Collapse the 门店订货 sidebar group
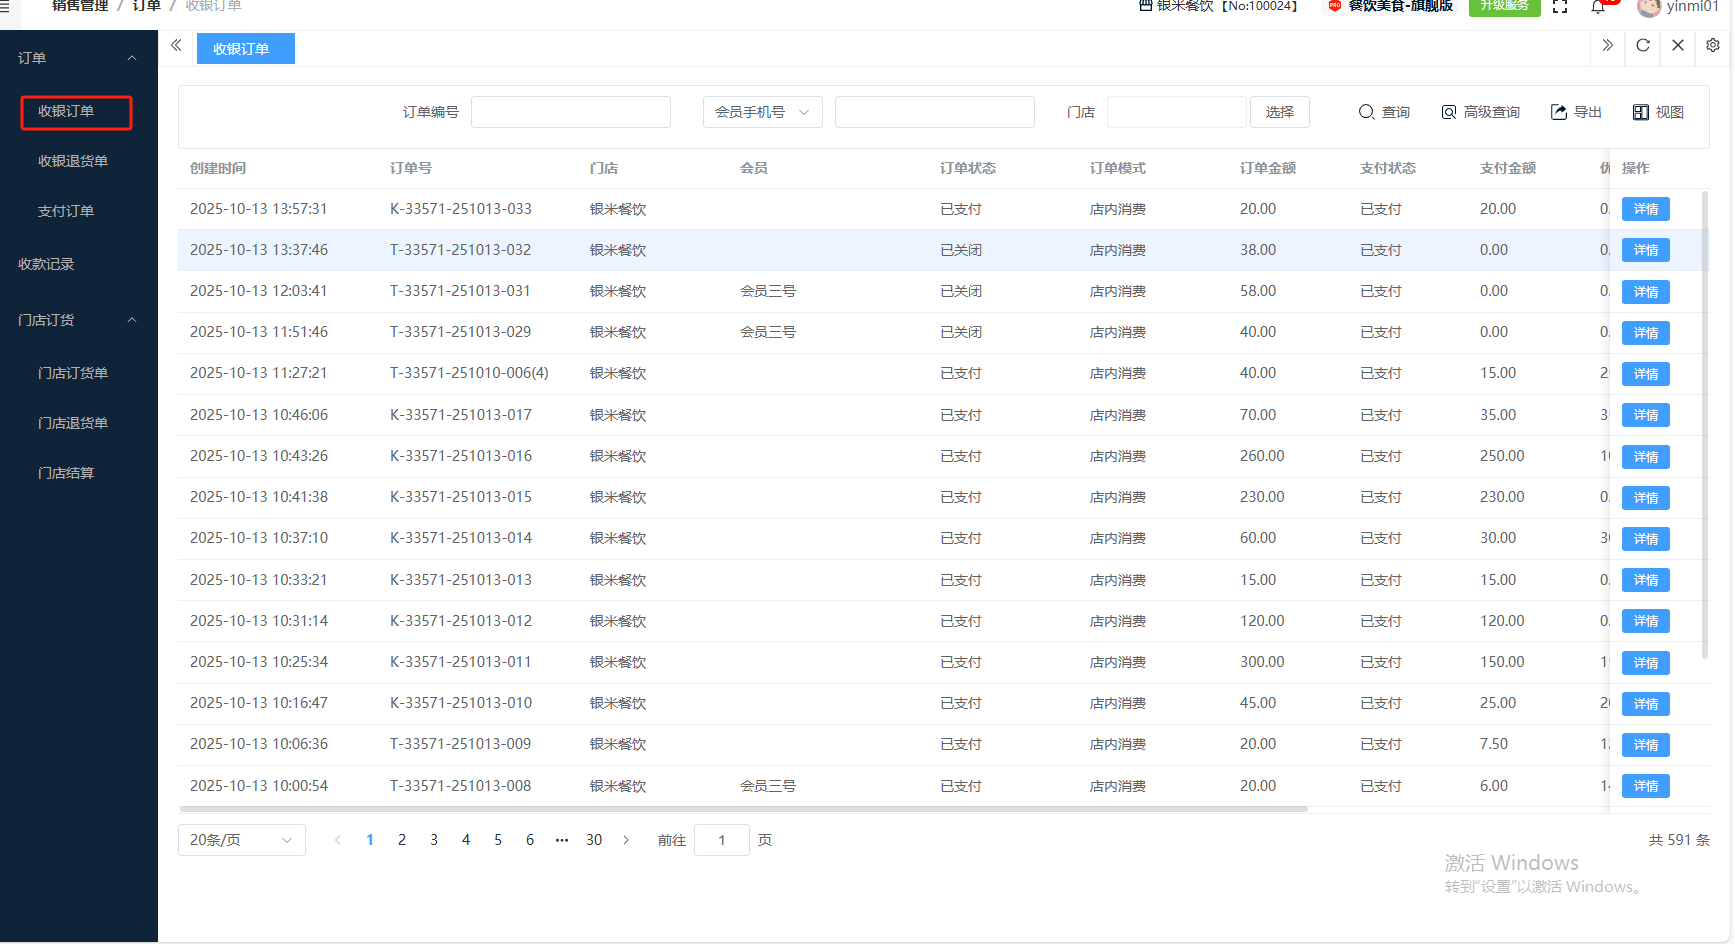 [131, 320]
